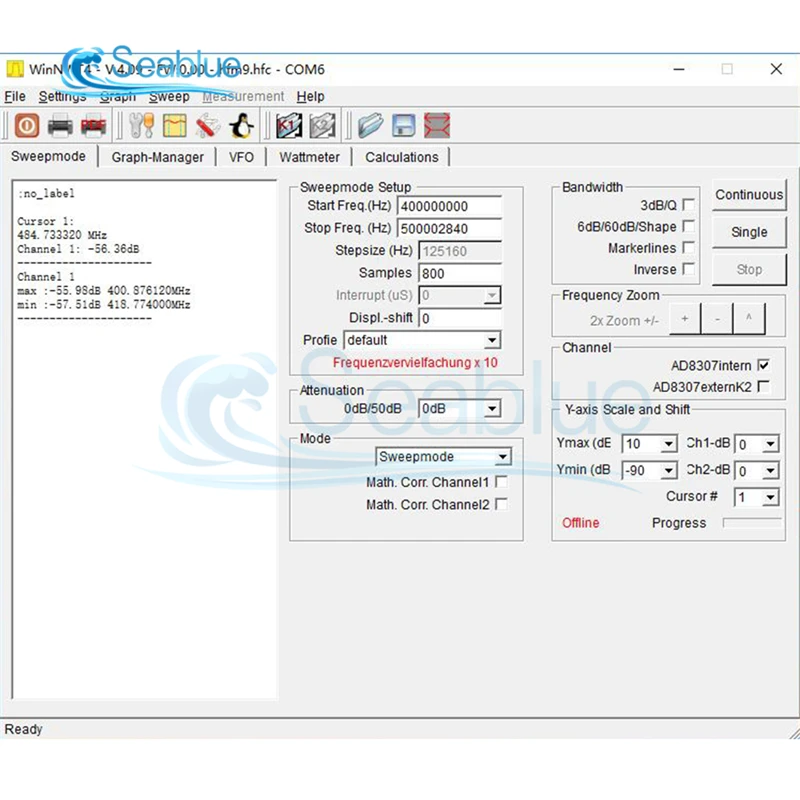
Task: Click the Start Freq. (Hz) input field
Action: pyautogui.click(x=449, y=206)
